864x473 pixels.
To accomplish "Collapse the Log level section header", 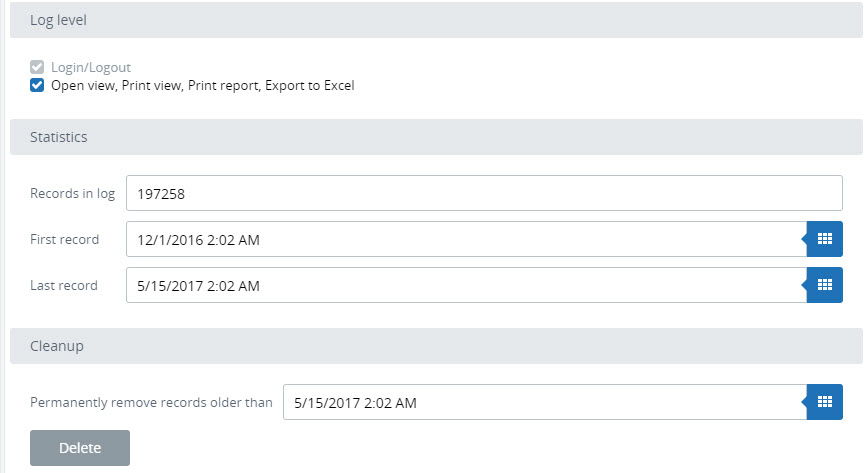I will click(436, 20).
